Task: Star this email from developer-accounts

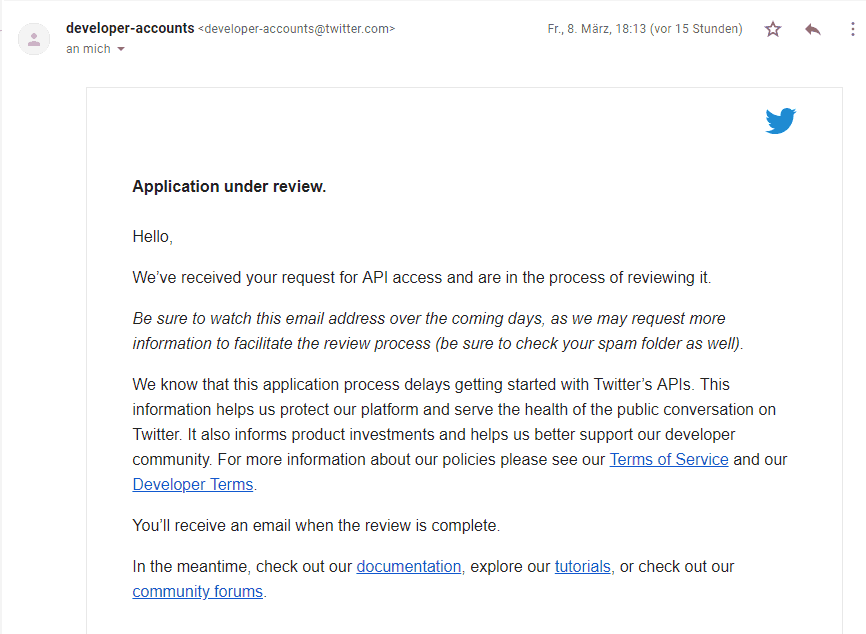Action: pos(773,29)
